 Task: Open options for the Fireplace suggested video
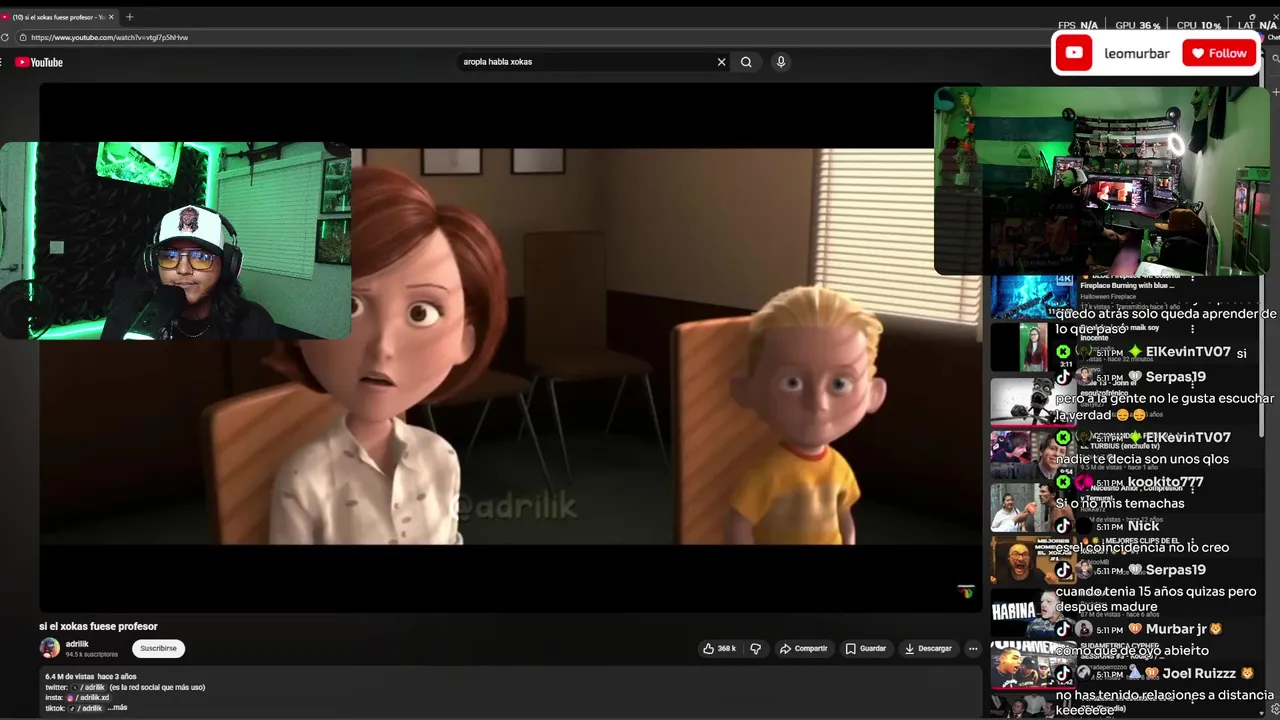point(1192,279)
